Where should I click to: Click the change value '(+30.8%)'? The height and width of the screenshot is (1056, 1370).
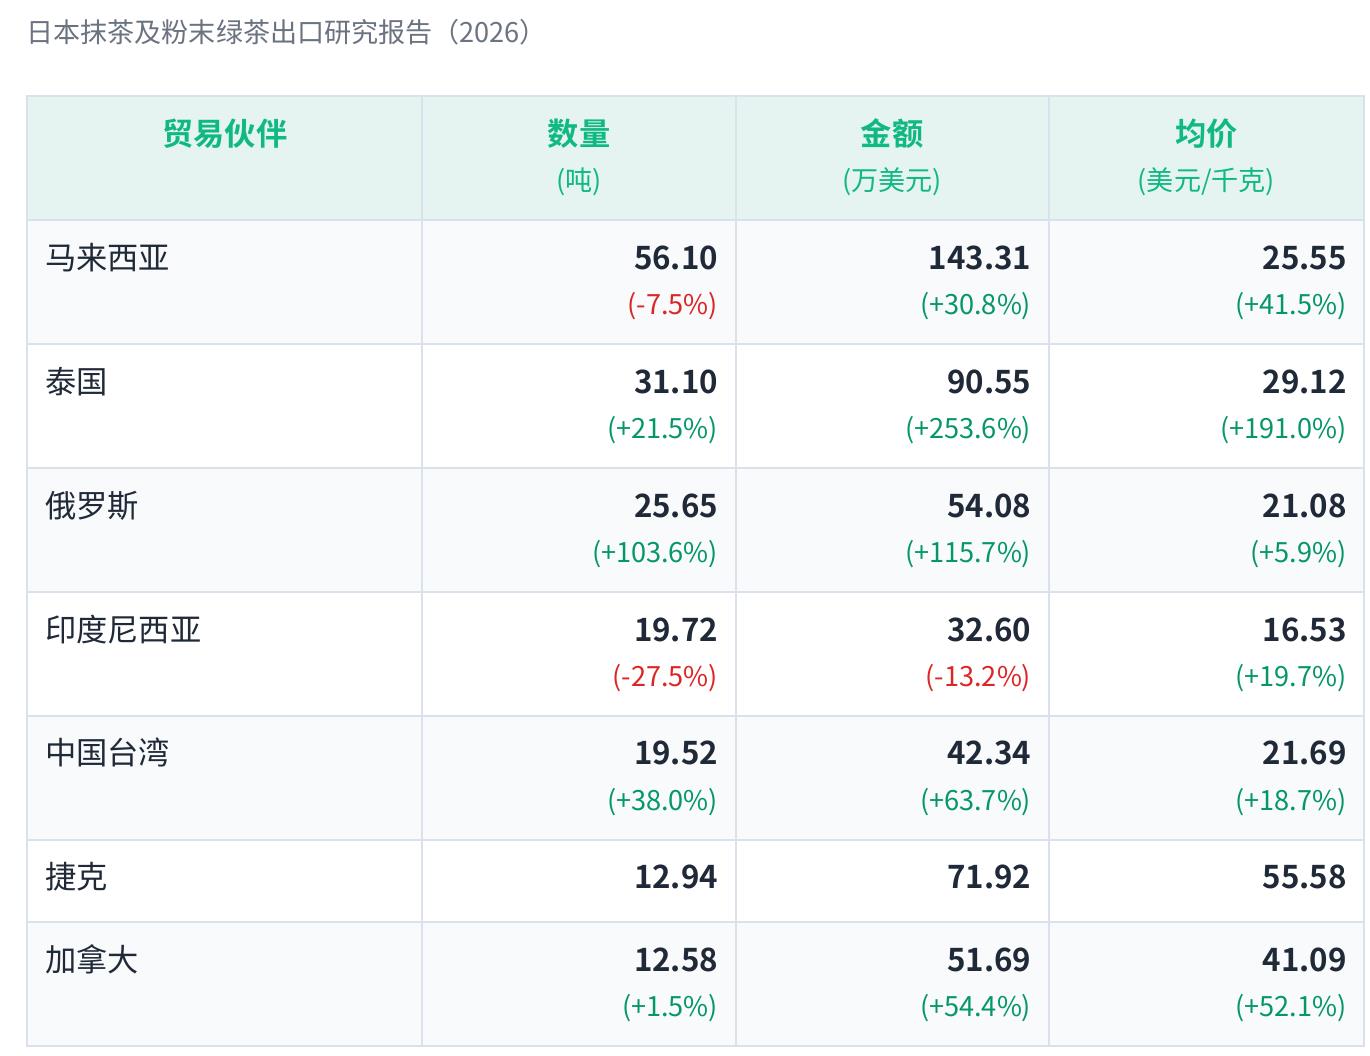[975, 304]
